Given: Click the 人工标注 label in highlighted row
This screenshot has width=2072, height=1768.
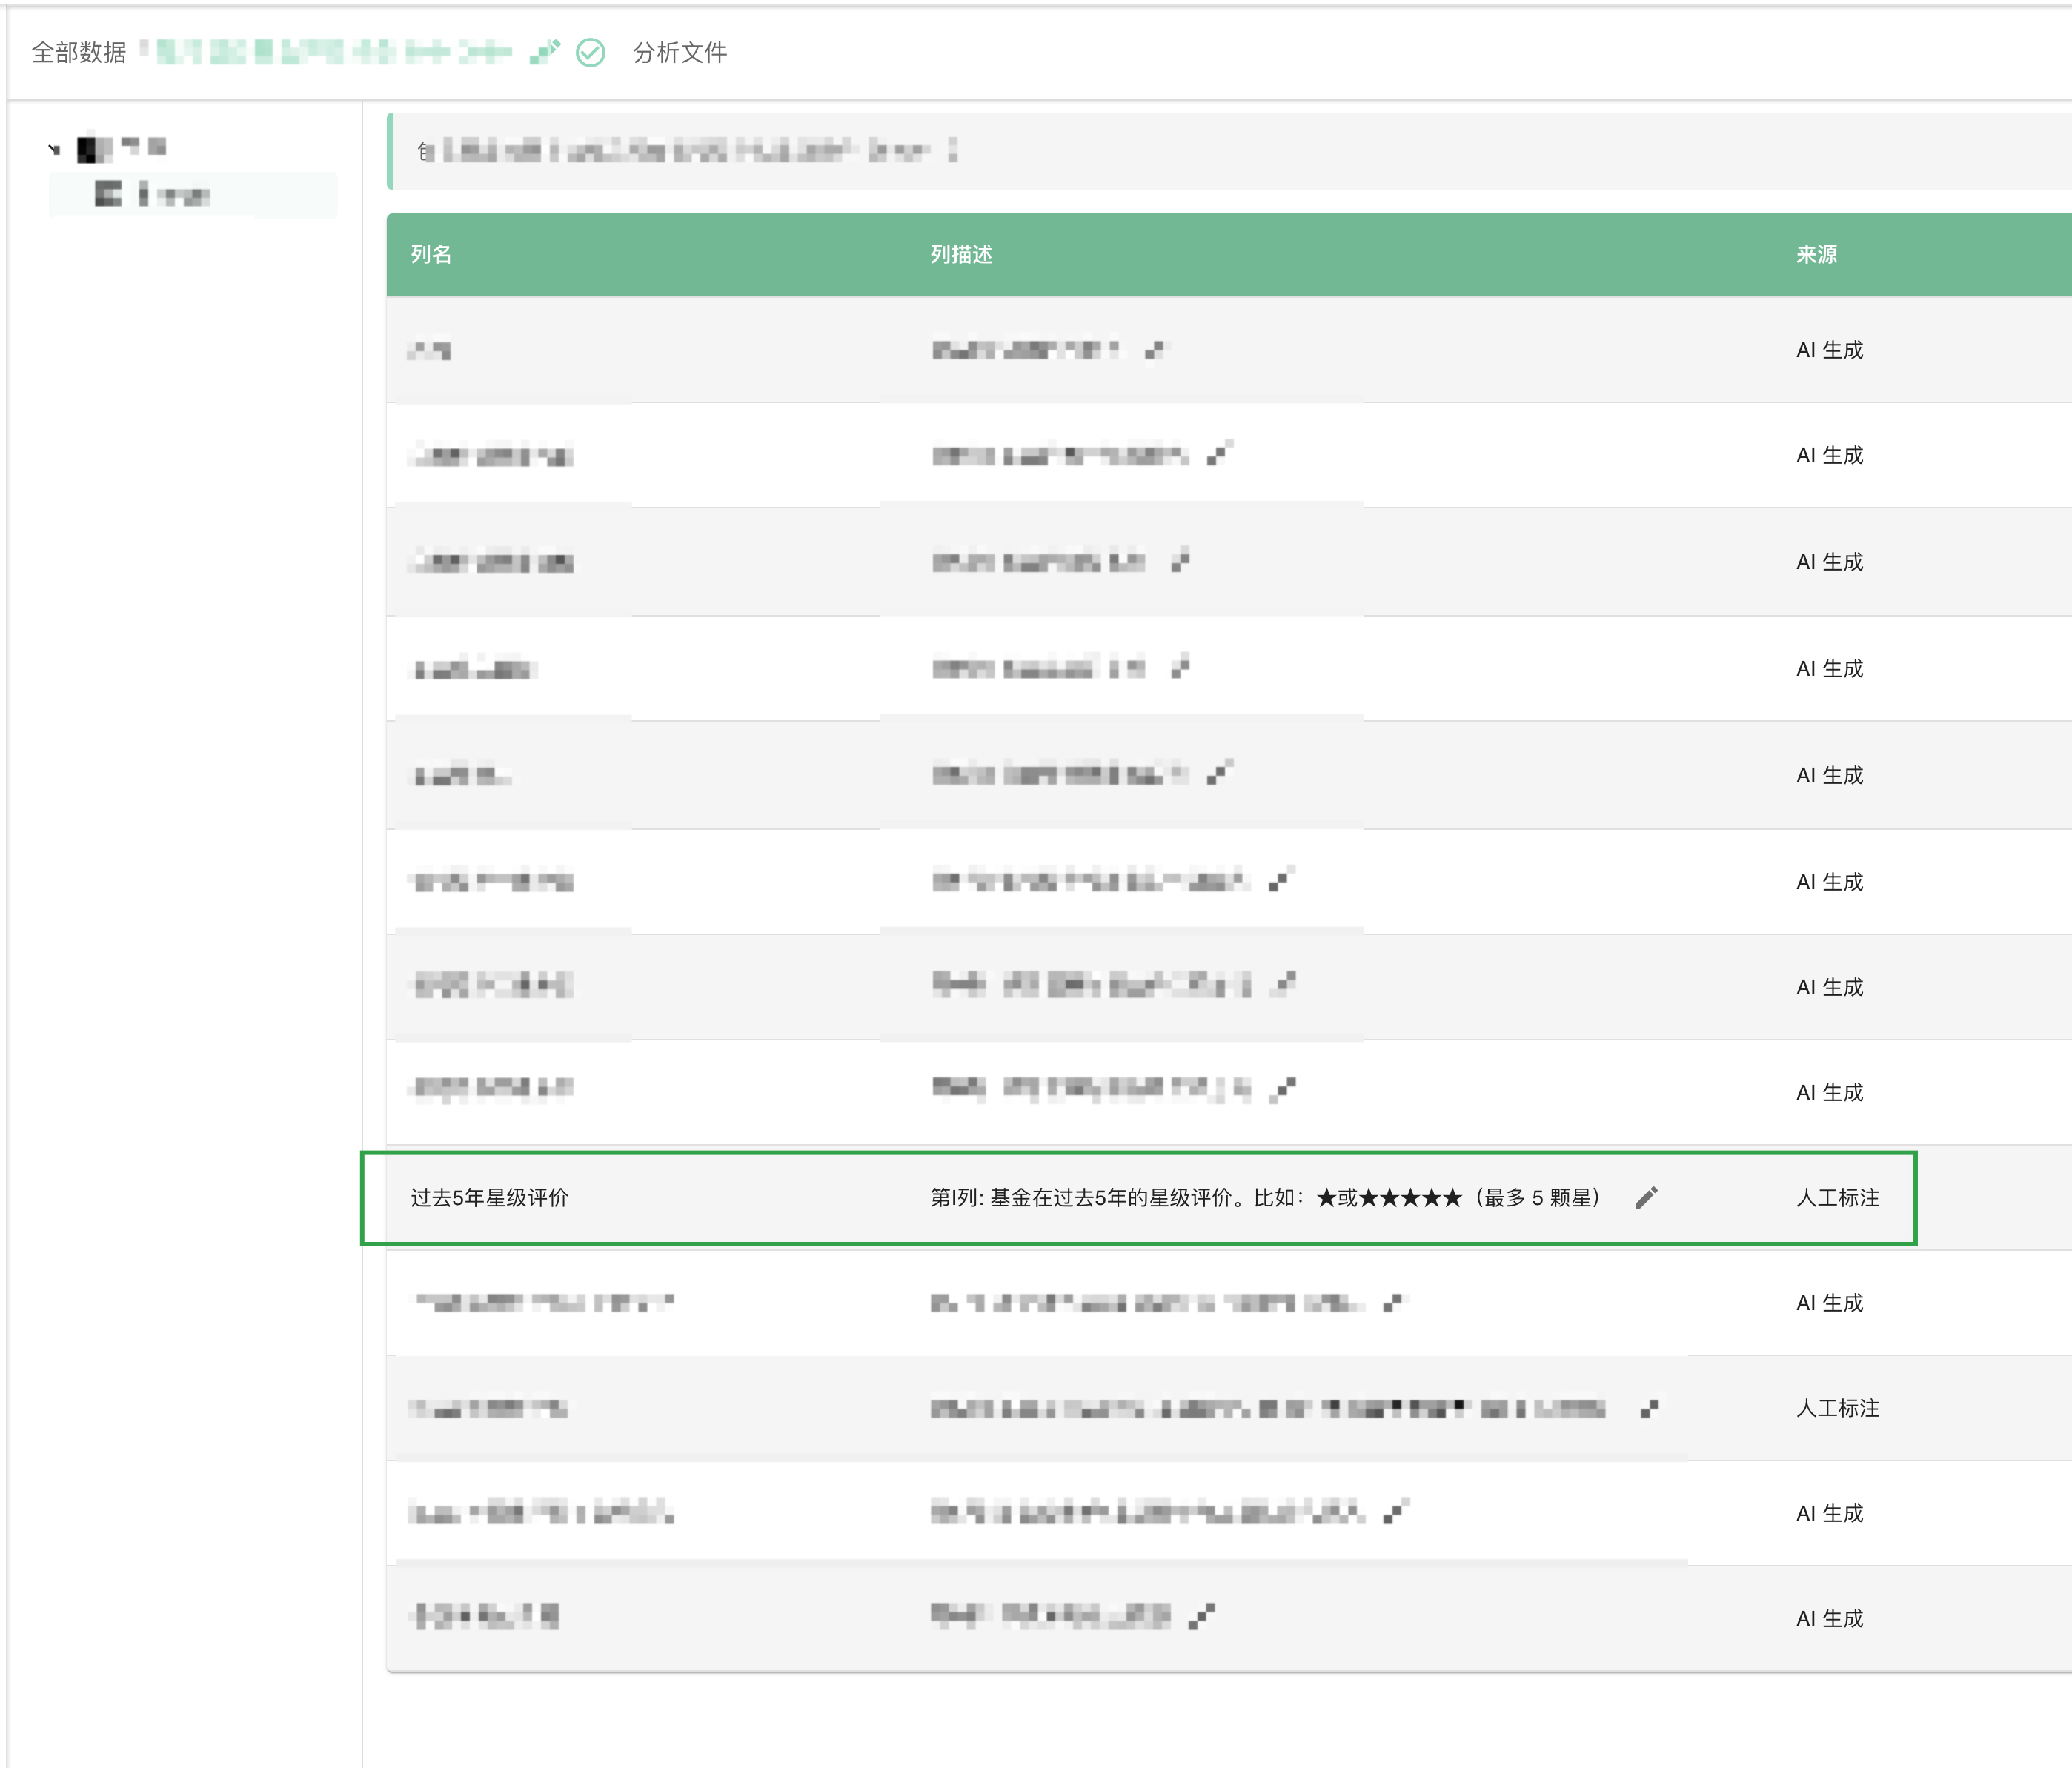Looking at the screenshot, I should pos(1837,1197).
